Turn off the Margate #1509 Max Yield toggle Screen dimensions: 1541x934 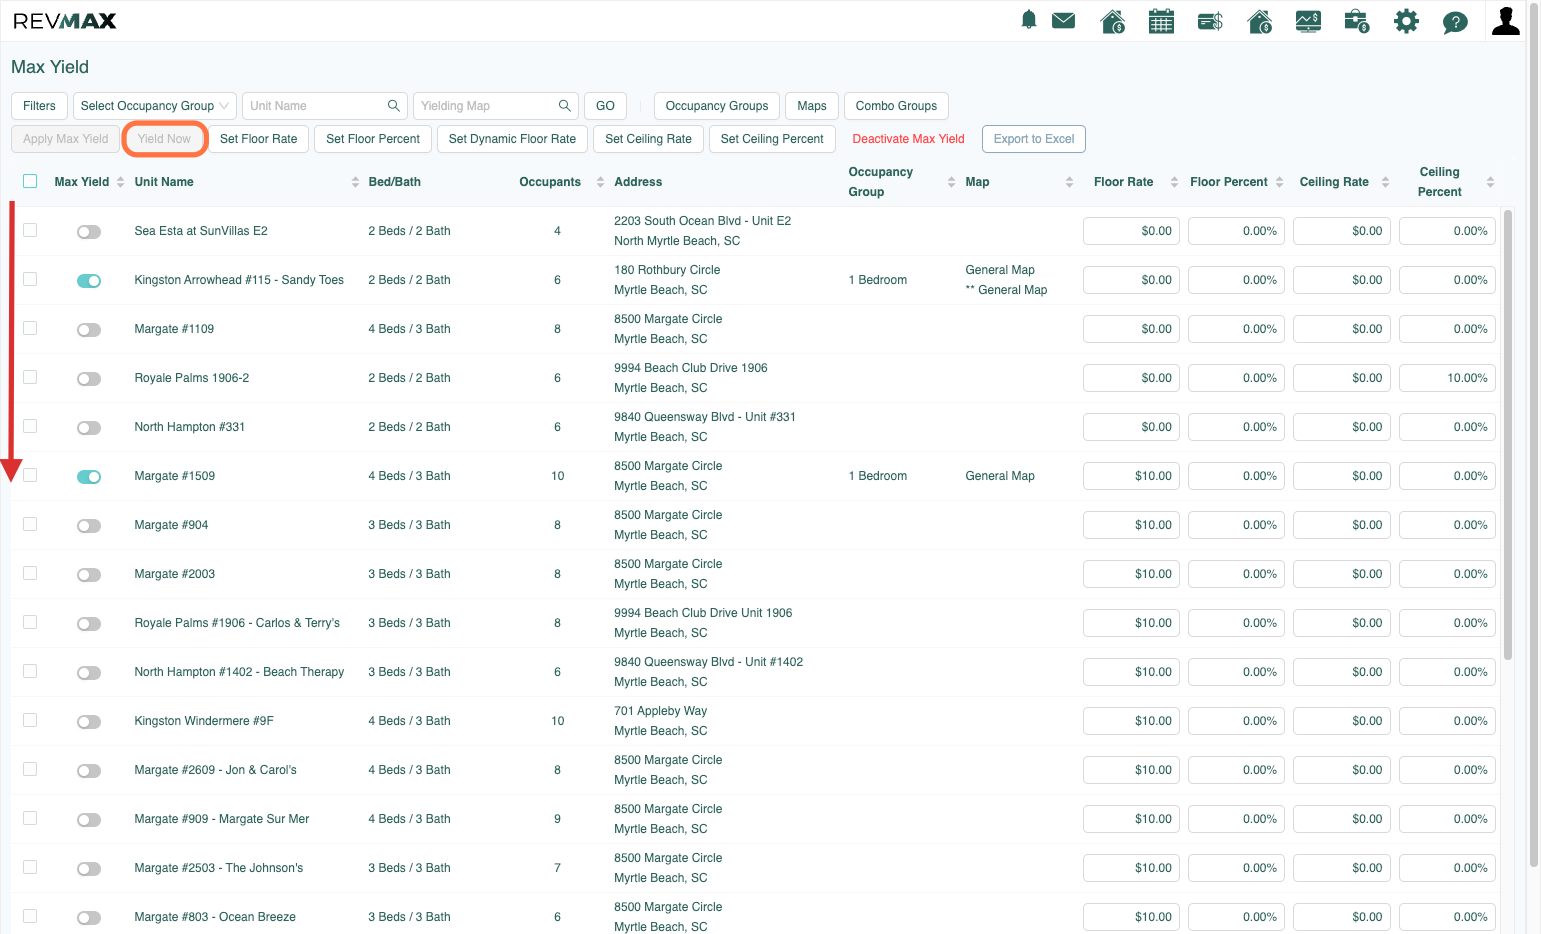tap(89, 477)
